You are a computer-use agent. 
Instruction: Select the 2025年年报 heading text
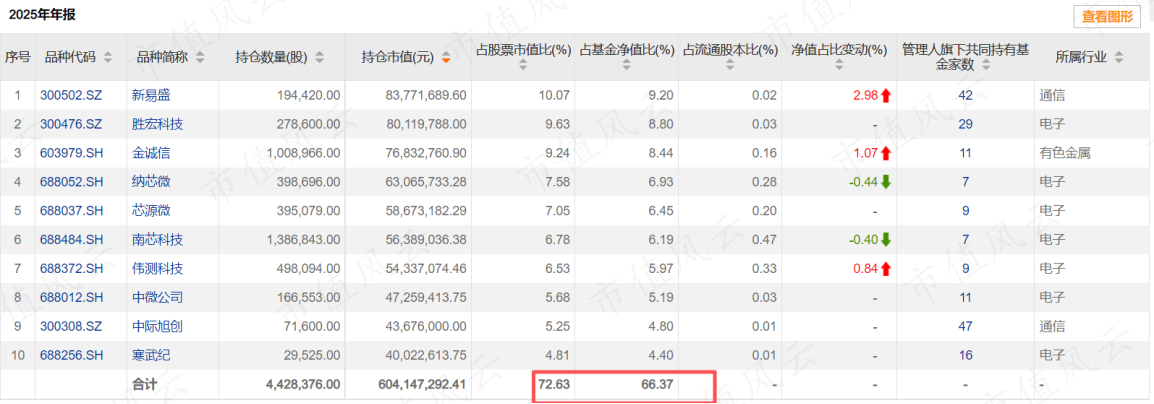[42, 14]
